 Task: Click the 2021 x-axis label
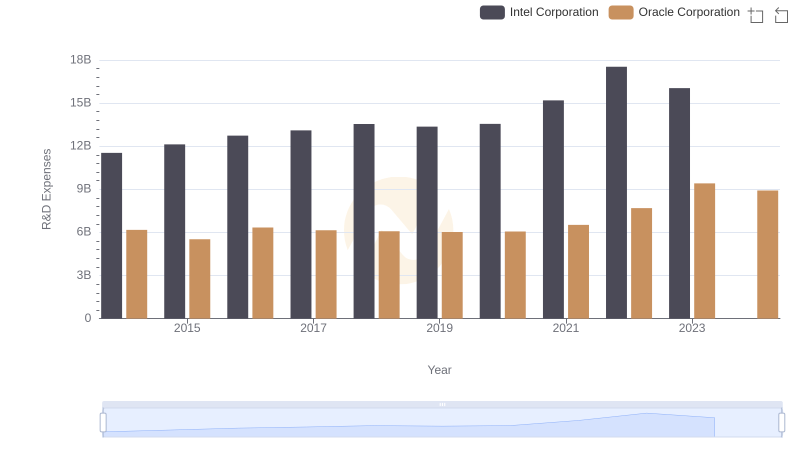tap(566, 328)
